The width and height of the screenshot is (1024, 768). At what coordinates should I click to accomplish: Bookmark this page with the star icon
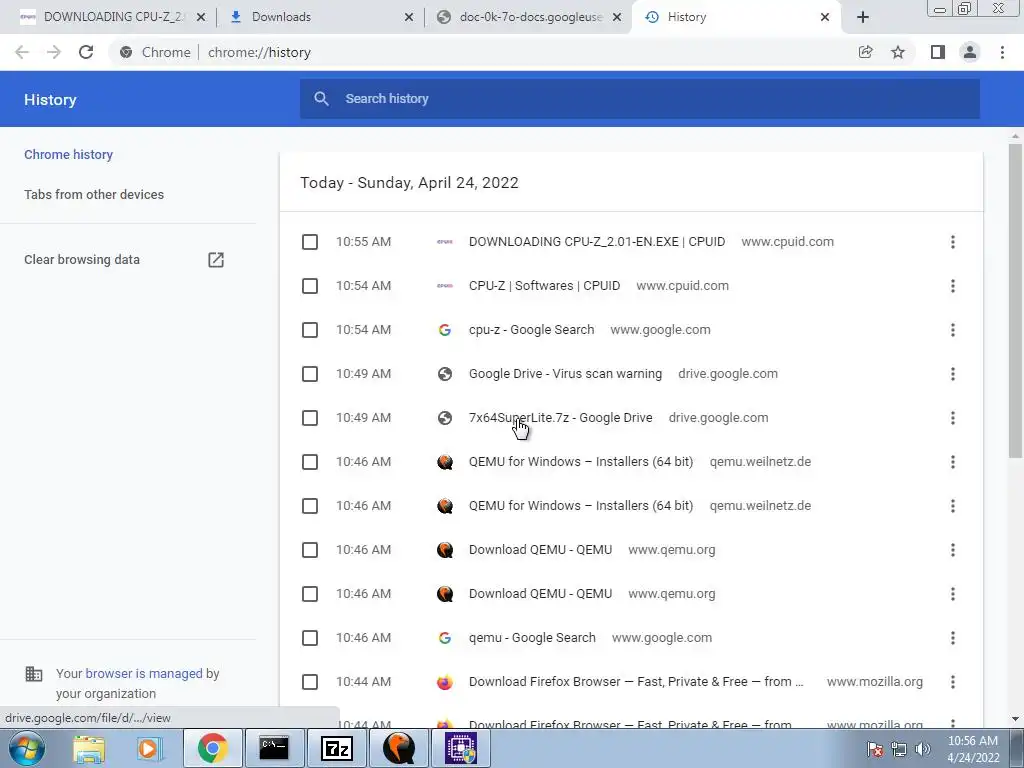pos(898,52)
